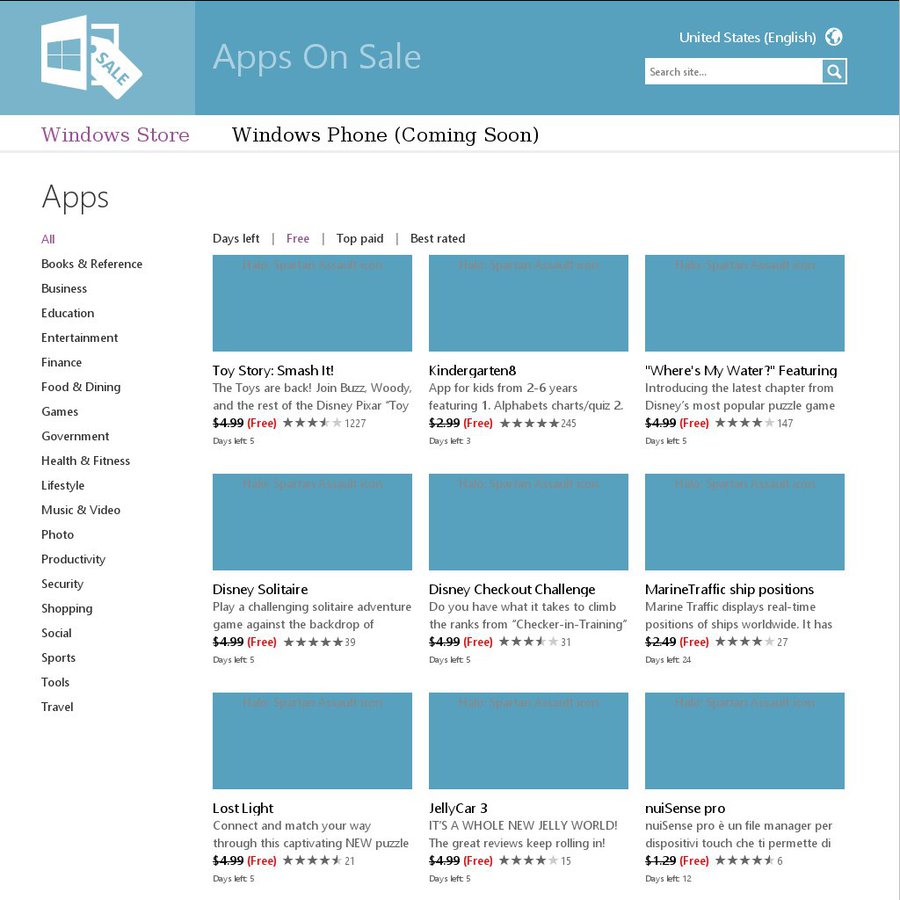Open the Where's My Water? thumbnail image
This screenshot has width=900, height=900.
click(x=744, y=303)
